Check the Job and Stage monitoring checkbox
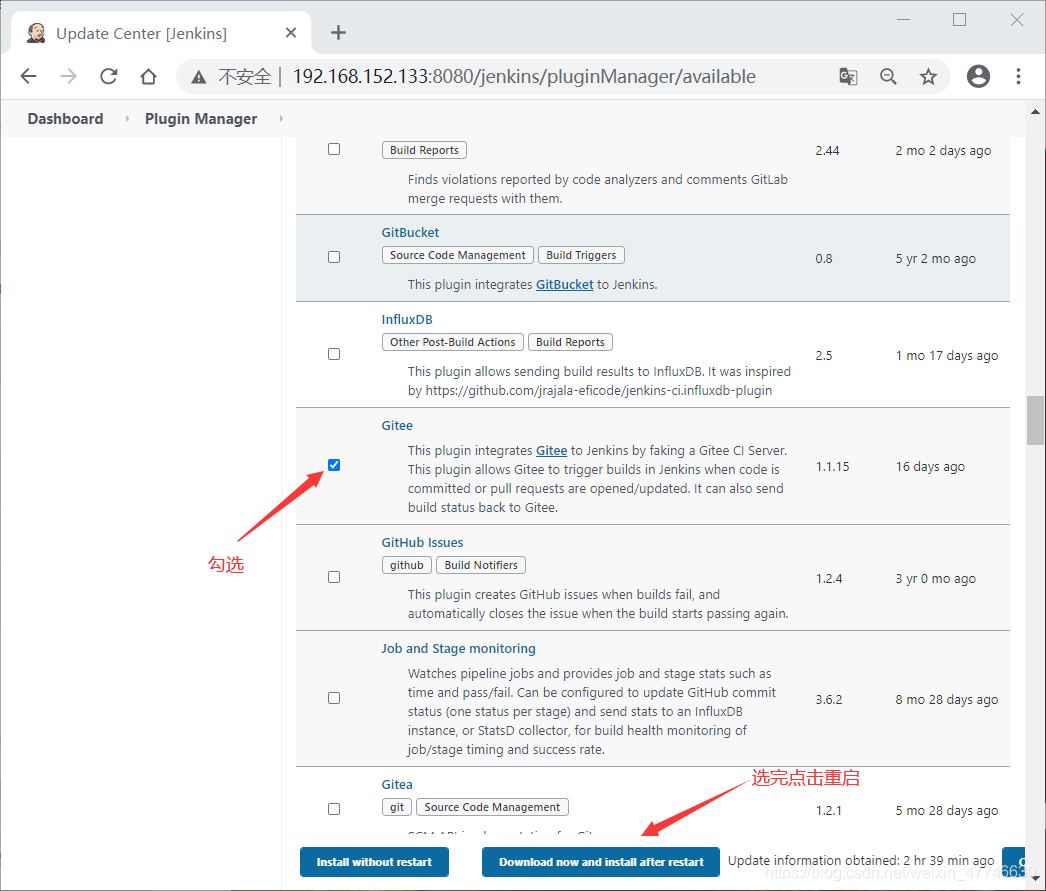1046x891 pixels. [334, 698]
